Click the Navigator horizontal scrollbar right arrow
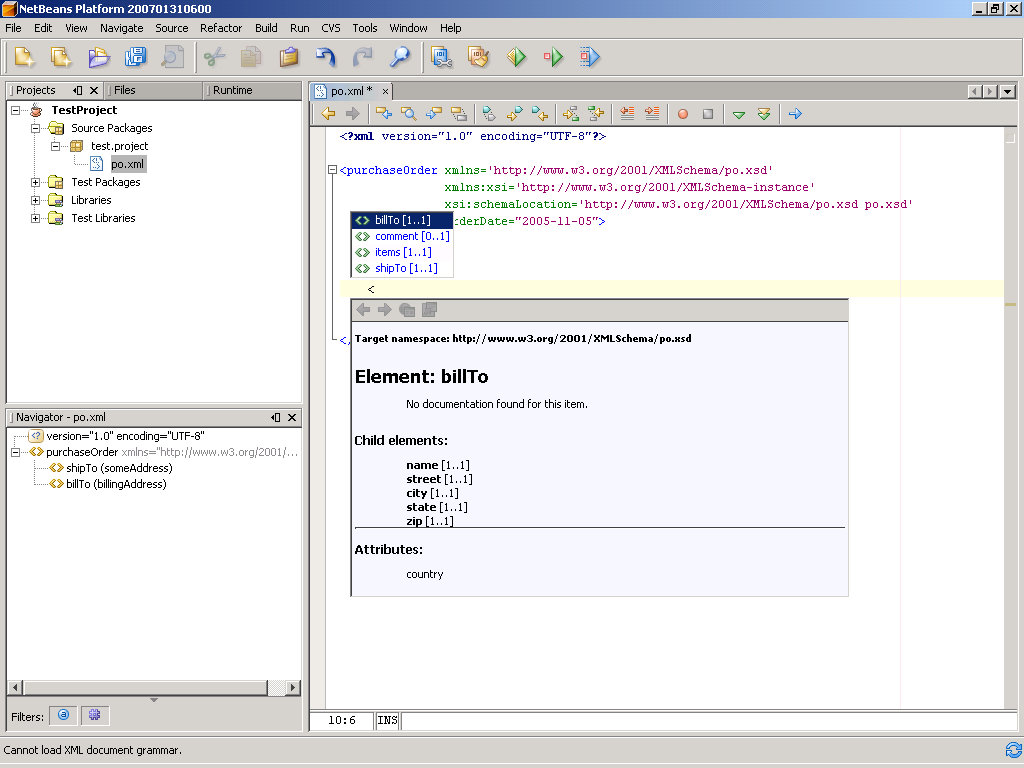The width and height of the screenshot is (1024, 768). [292, 688]
